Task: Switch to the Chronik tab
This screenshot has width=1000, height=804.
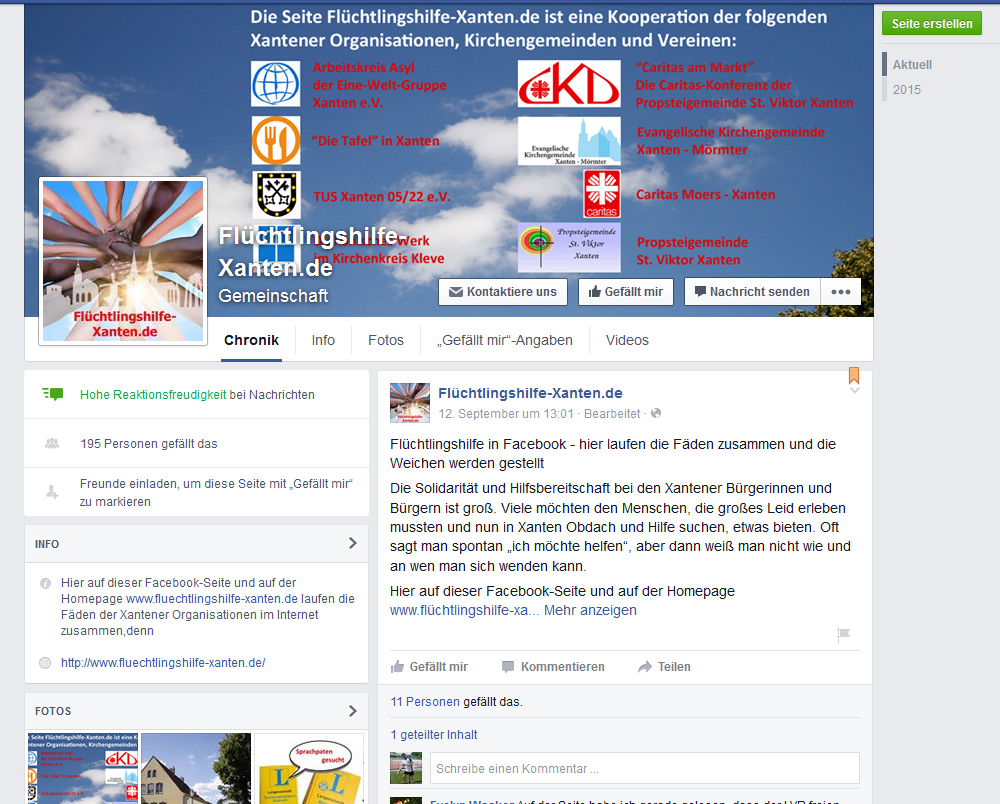Action: (x=251, y=340)
